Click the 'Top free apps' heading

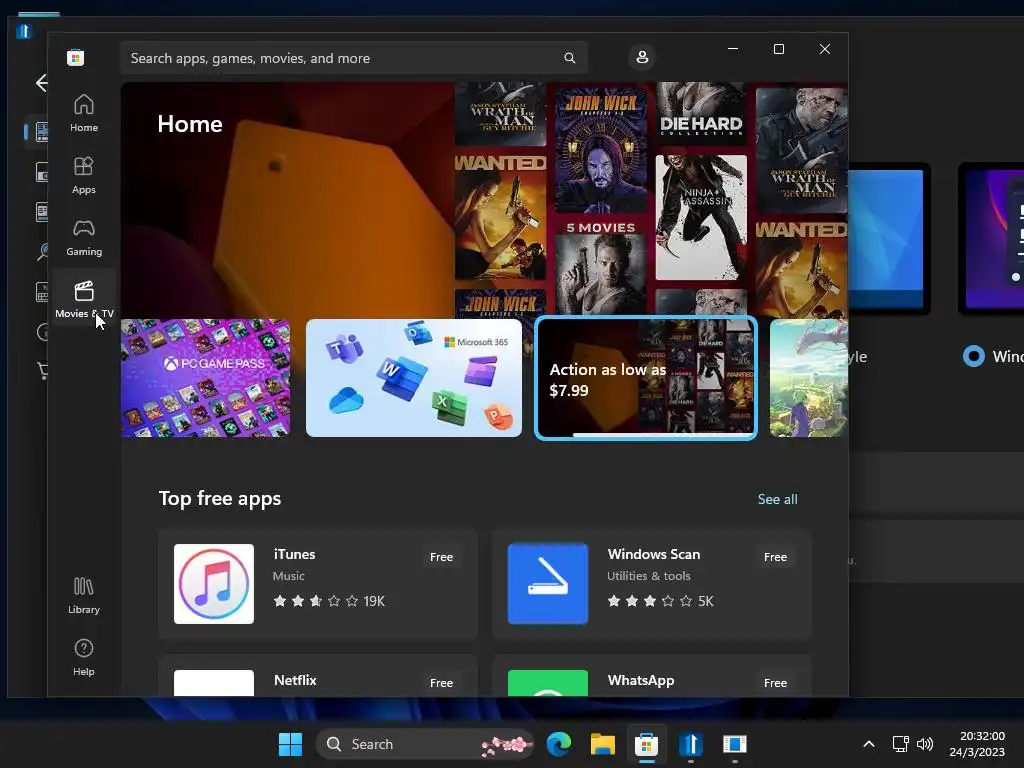coord(220,498)
